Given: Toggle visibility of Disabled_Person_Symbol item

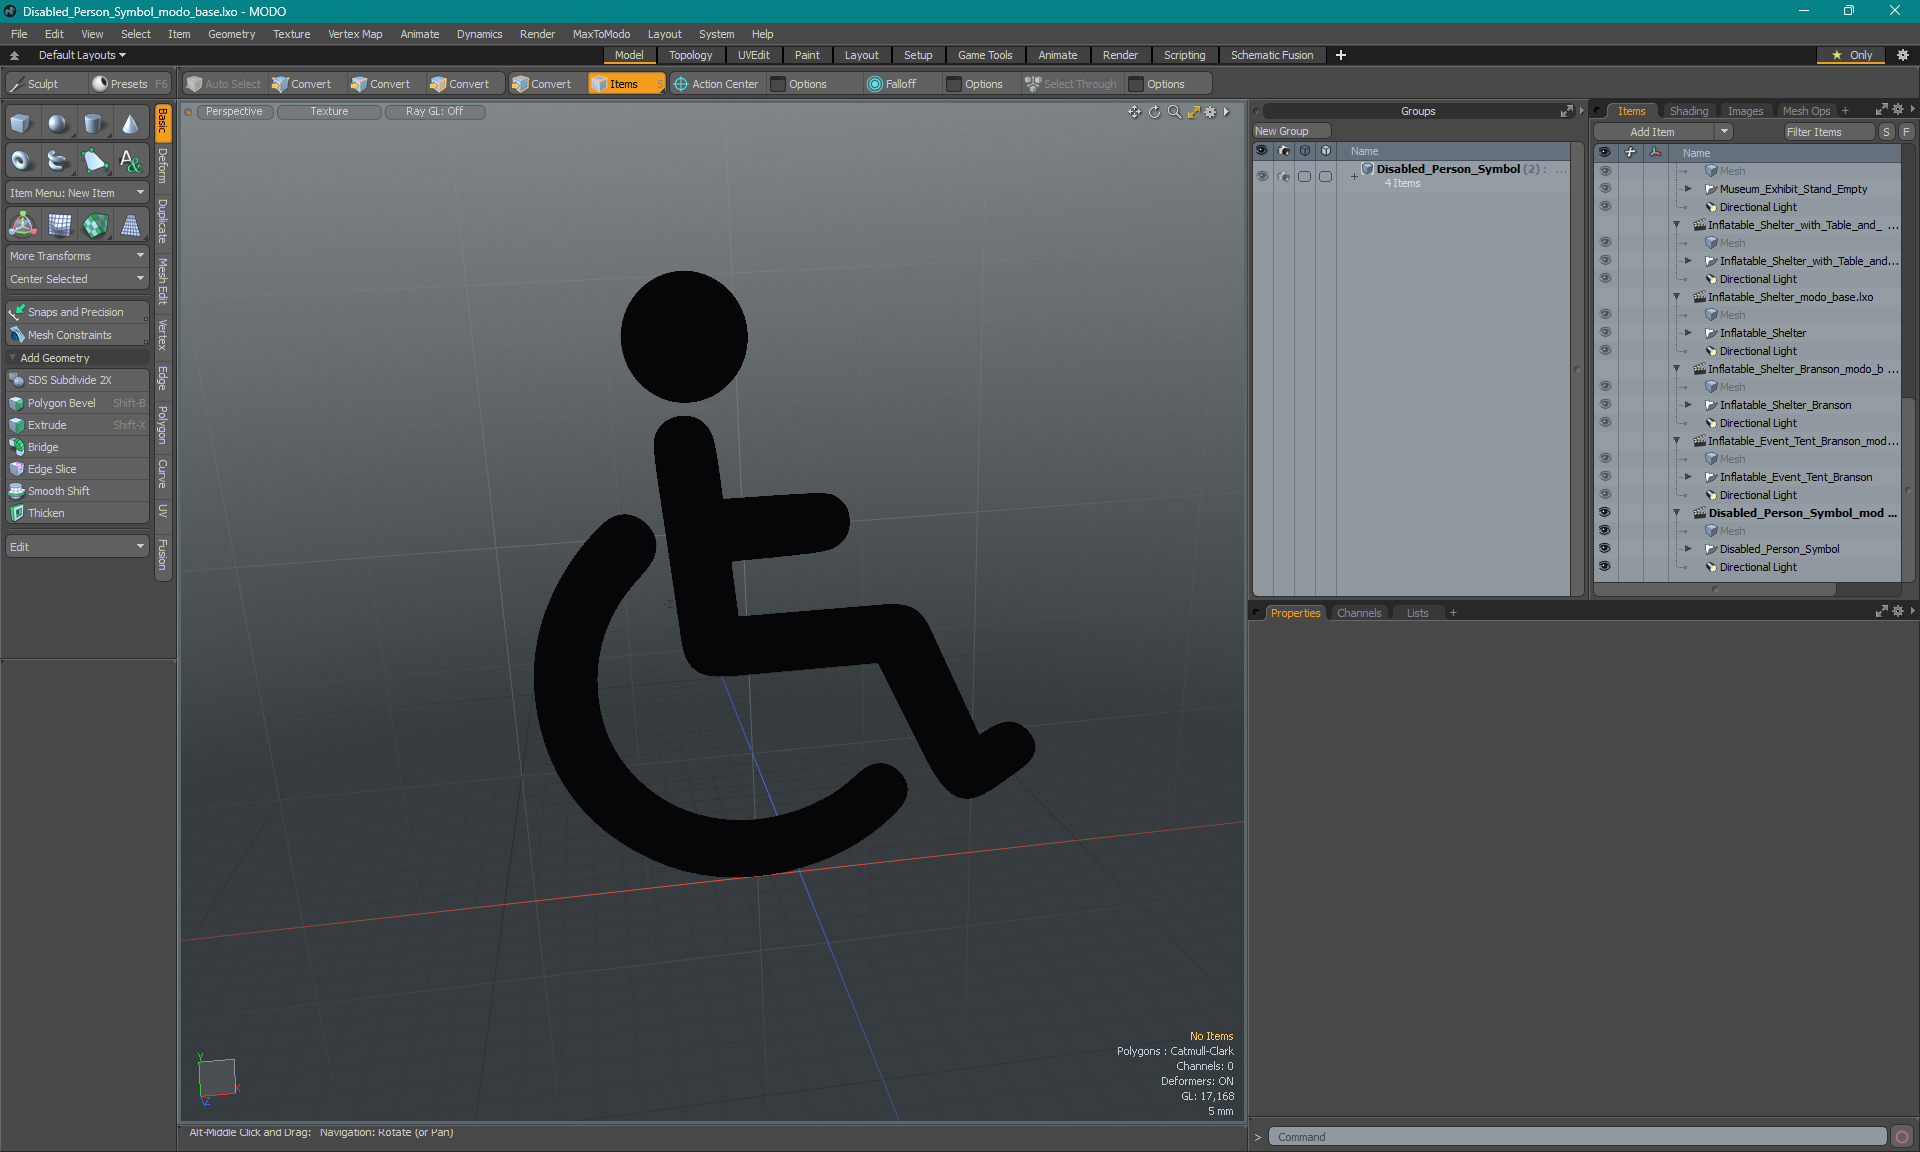Looking at the screenshot, I should coord(1605,549).
